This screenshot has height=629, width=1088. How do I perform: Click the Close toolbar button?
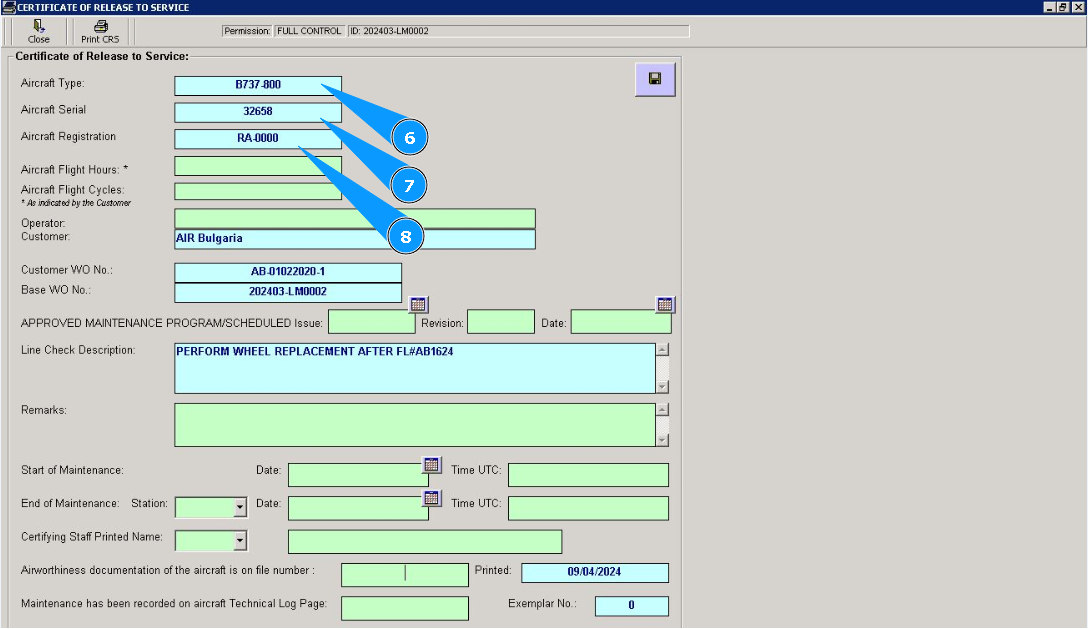pos(38,31)
